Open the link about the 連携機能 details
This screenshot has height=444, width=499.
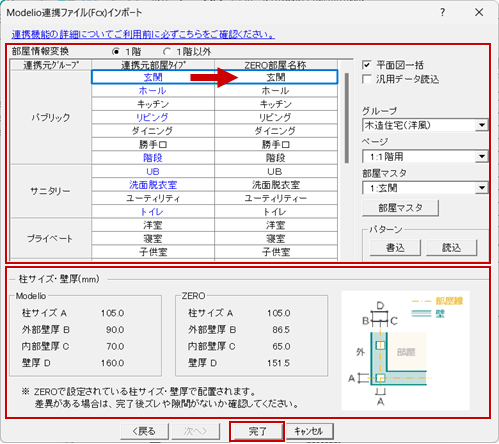point(143,34)
